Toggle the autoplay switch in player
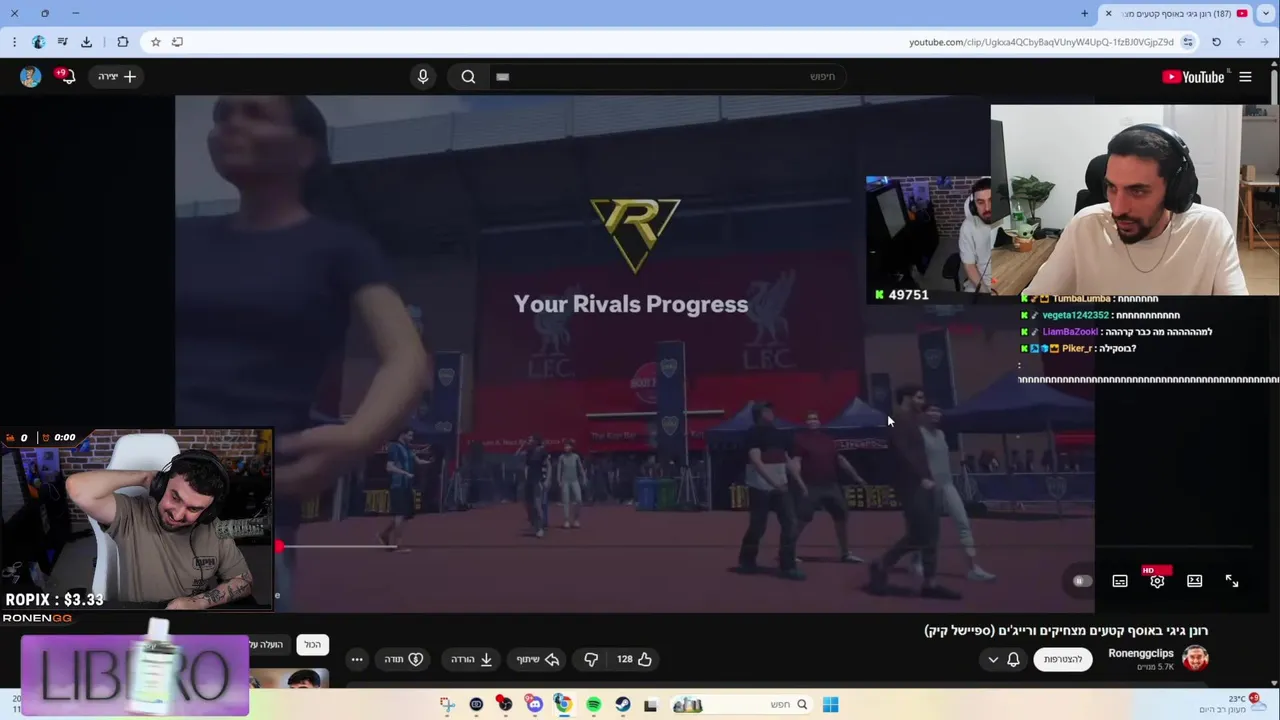Image resolution: width=1280 pixels, height=720 pixels. [1081, 581]
